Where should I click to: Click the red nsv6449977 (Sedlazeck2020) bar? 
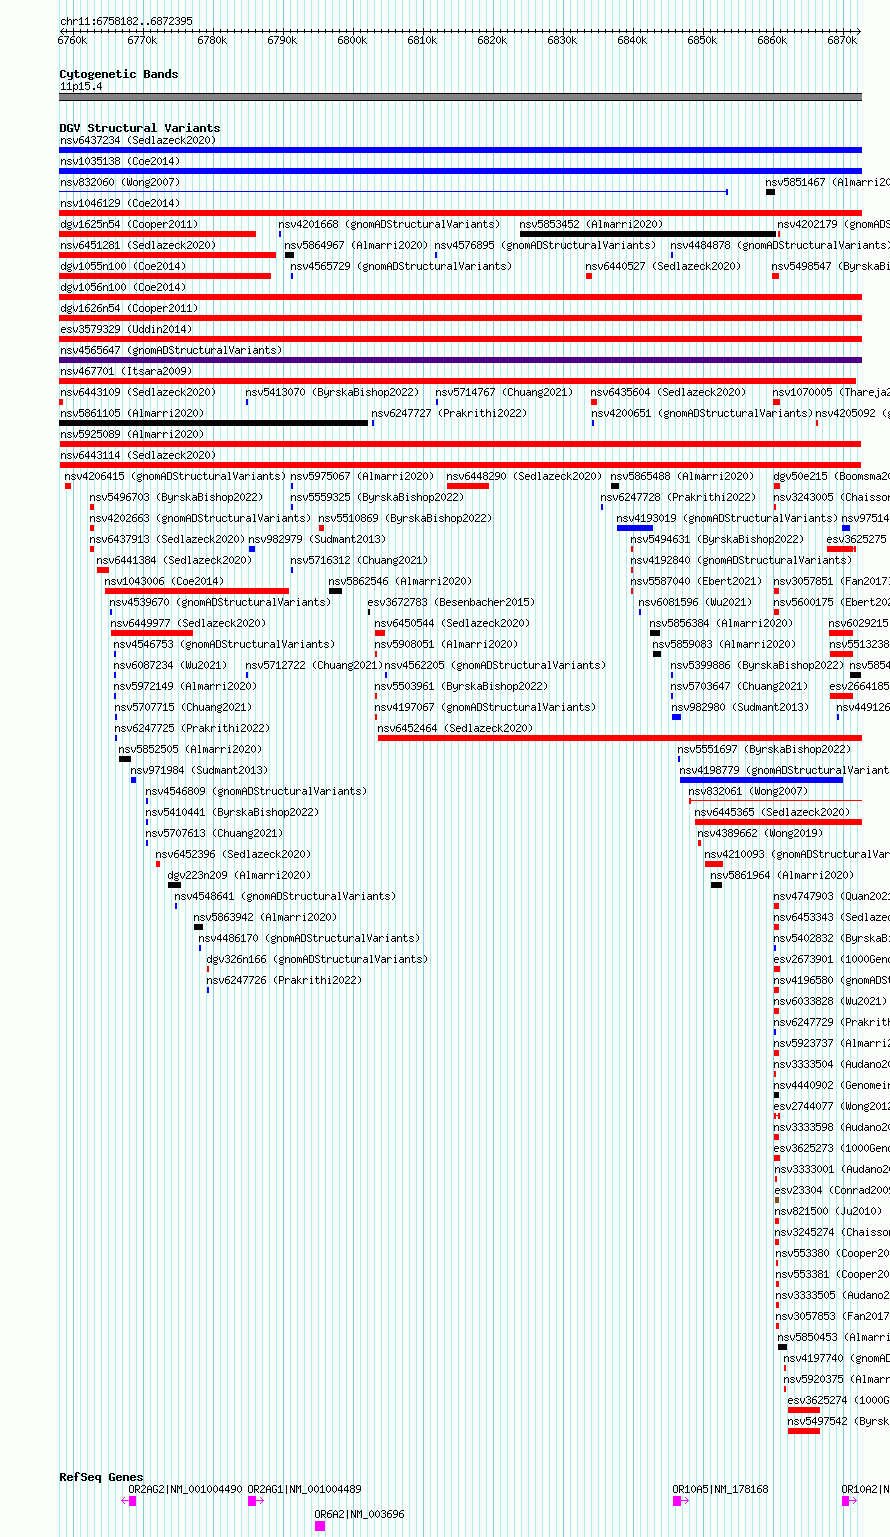[152, 633]
